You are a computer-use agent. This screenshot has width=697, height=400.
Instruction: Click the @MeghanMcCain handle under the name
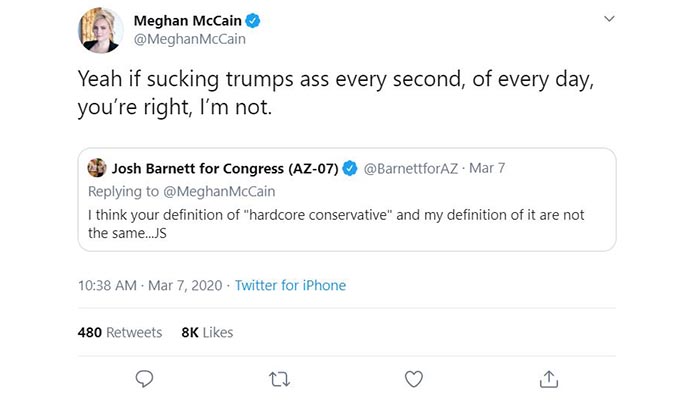coord(189,40)
